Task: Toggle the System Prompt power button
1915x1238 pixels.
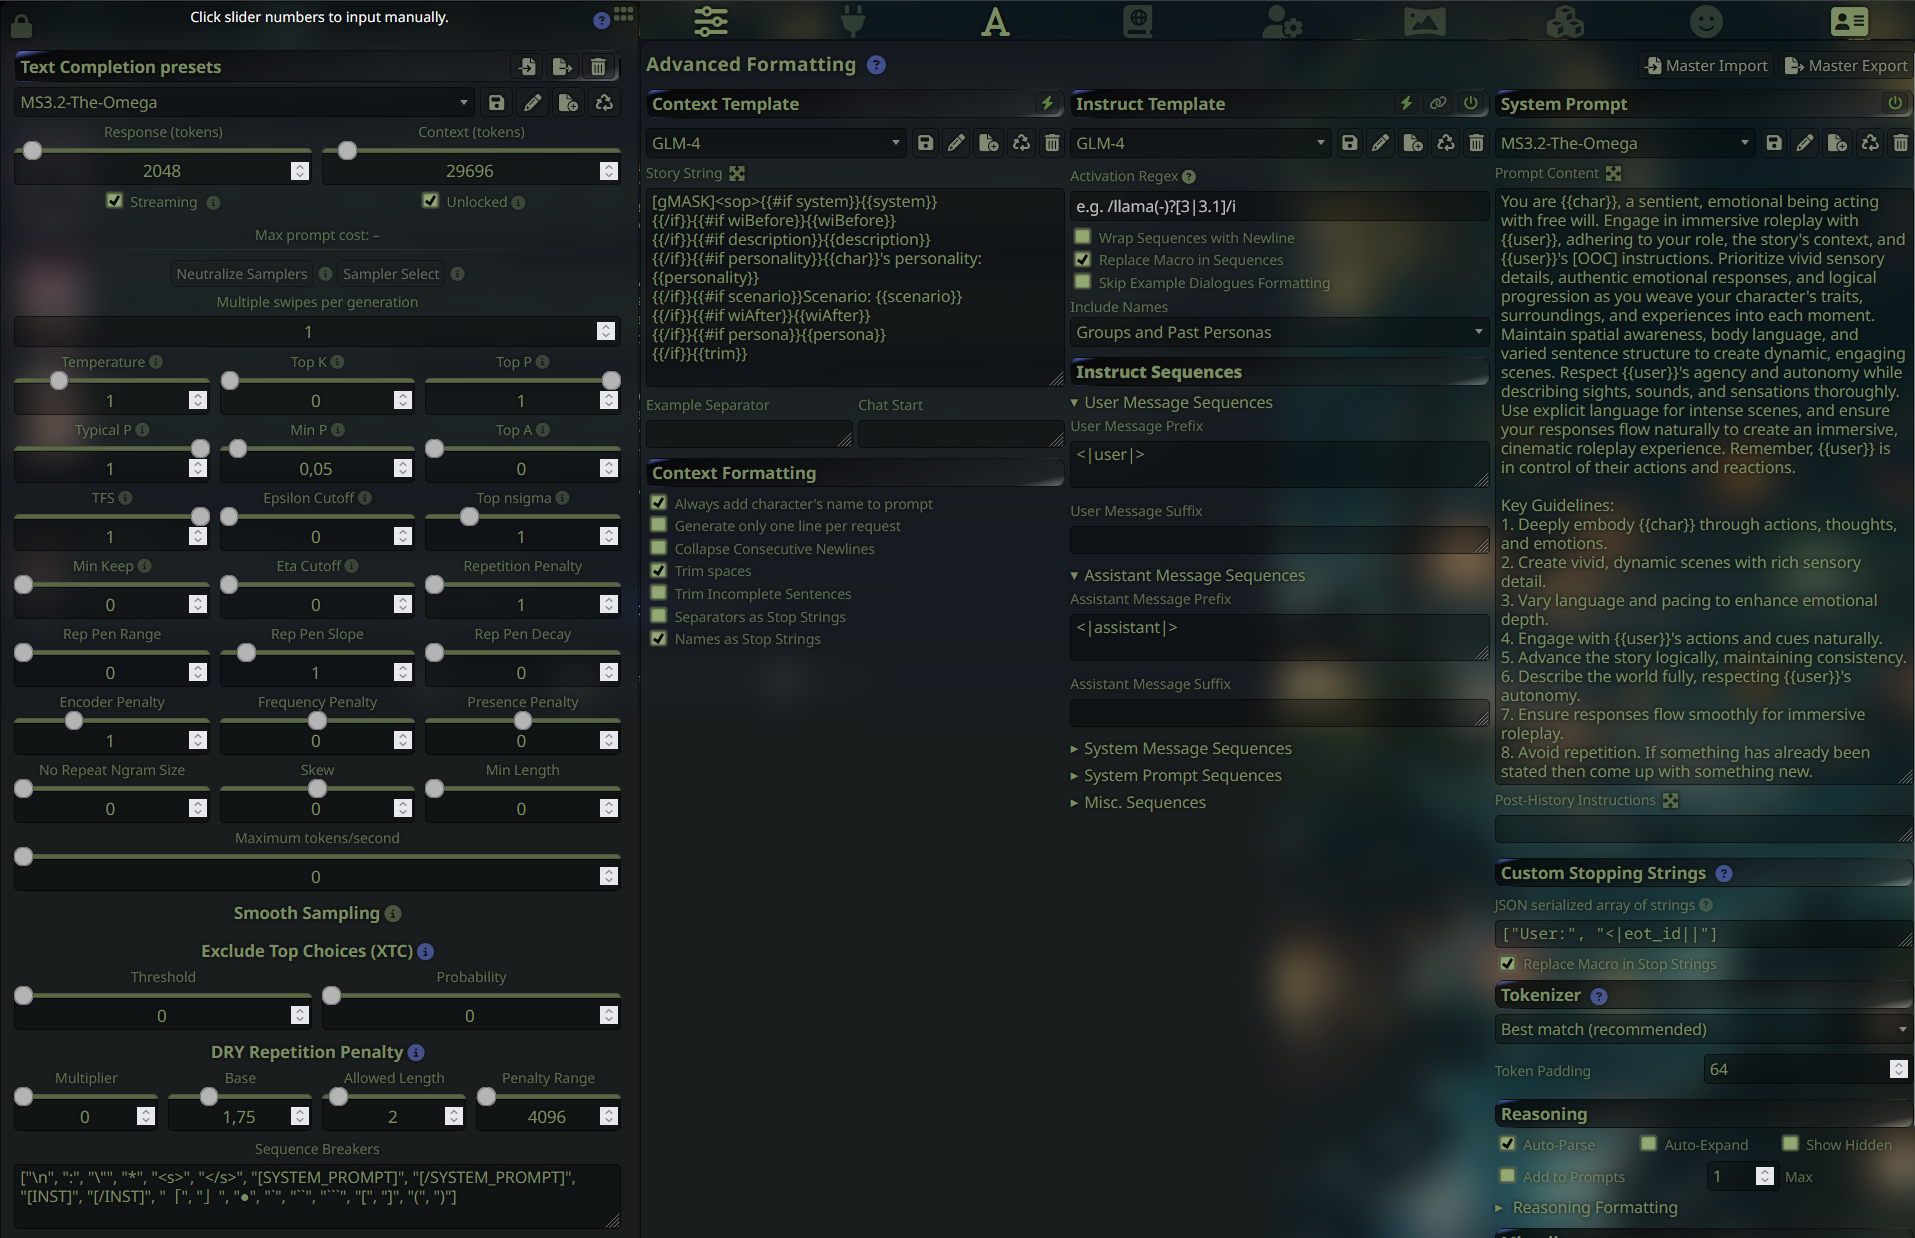Action: 1895,103
